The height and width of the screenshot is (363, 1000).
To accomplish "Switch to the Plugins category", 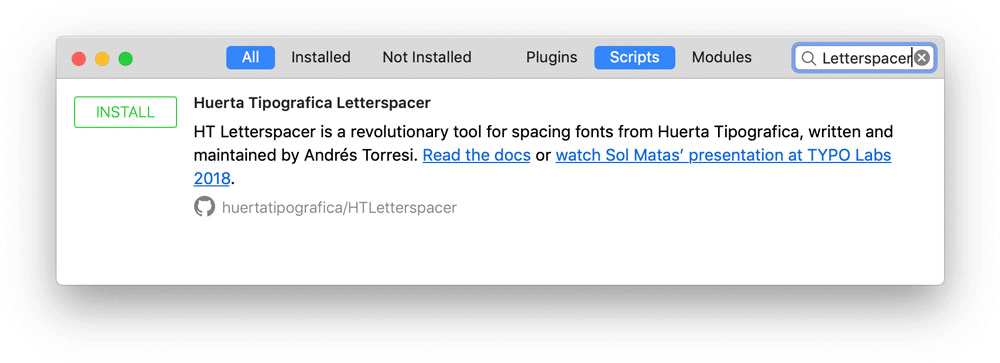I will pyautogui.click(x=552, y=57).
